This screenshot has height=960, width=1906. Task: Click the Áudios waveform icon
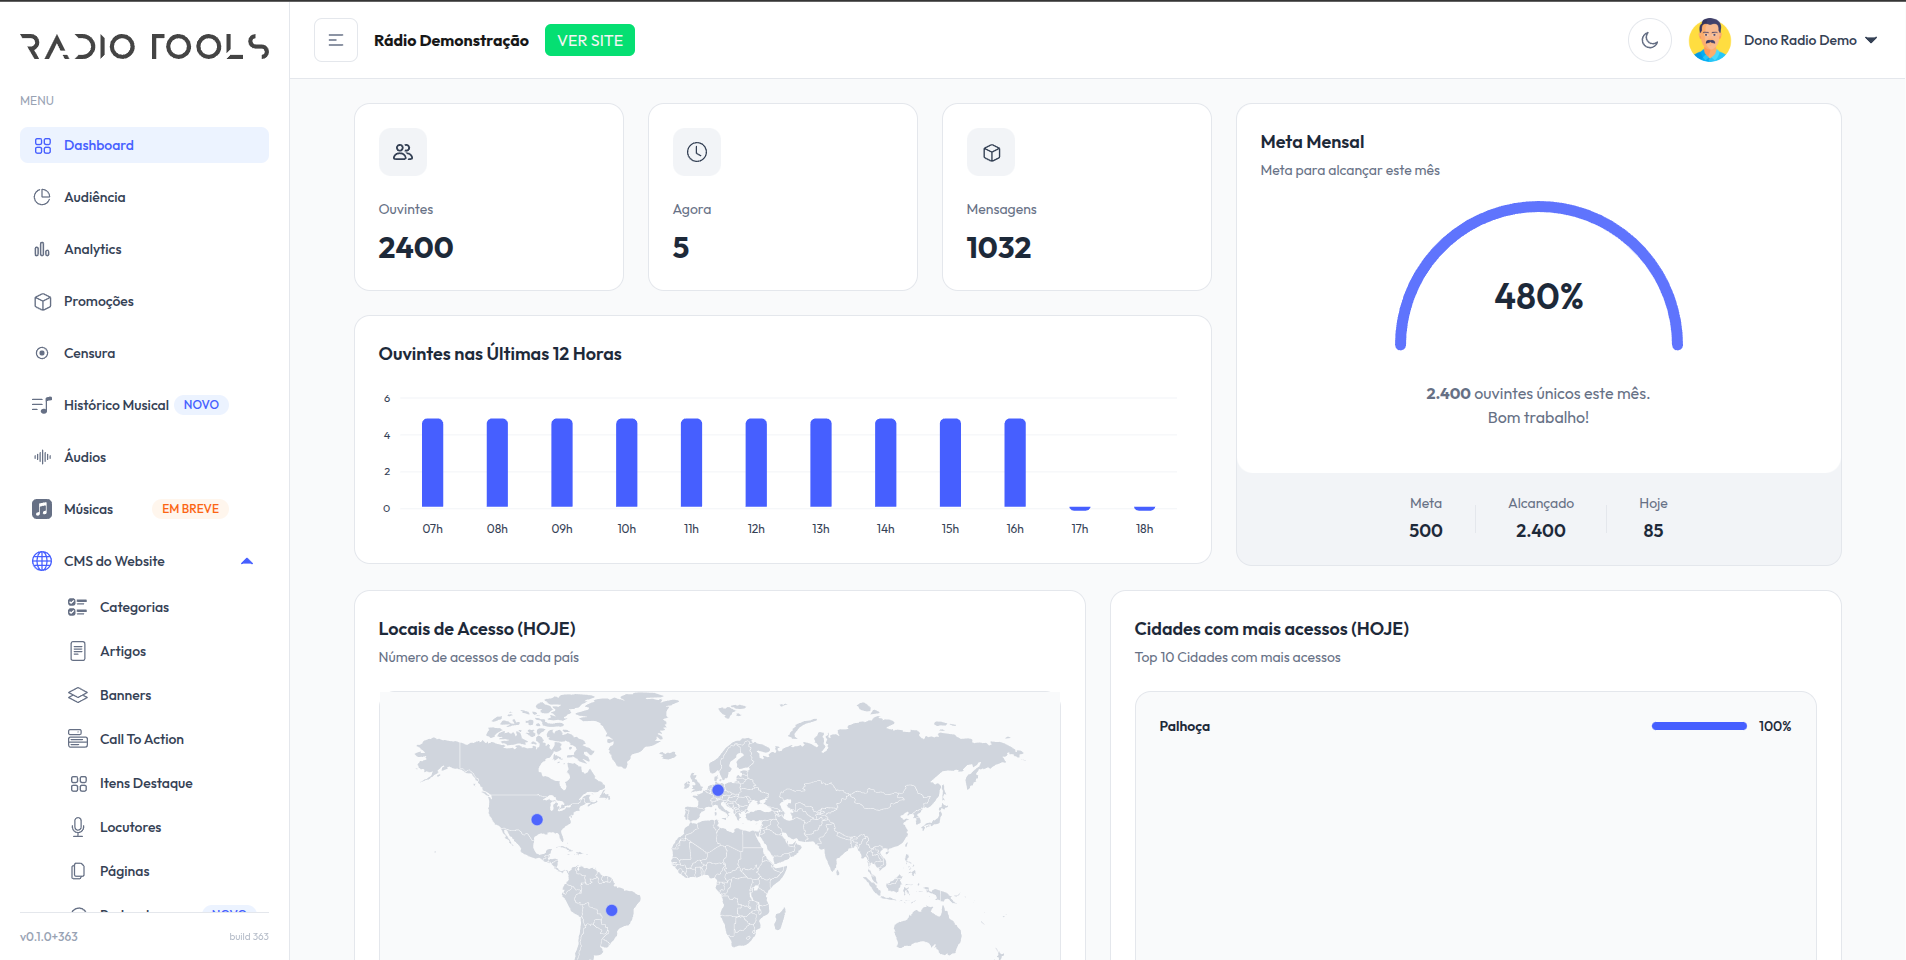(42, 457)
